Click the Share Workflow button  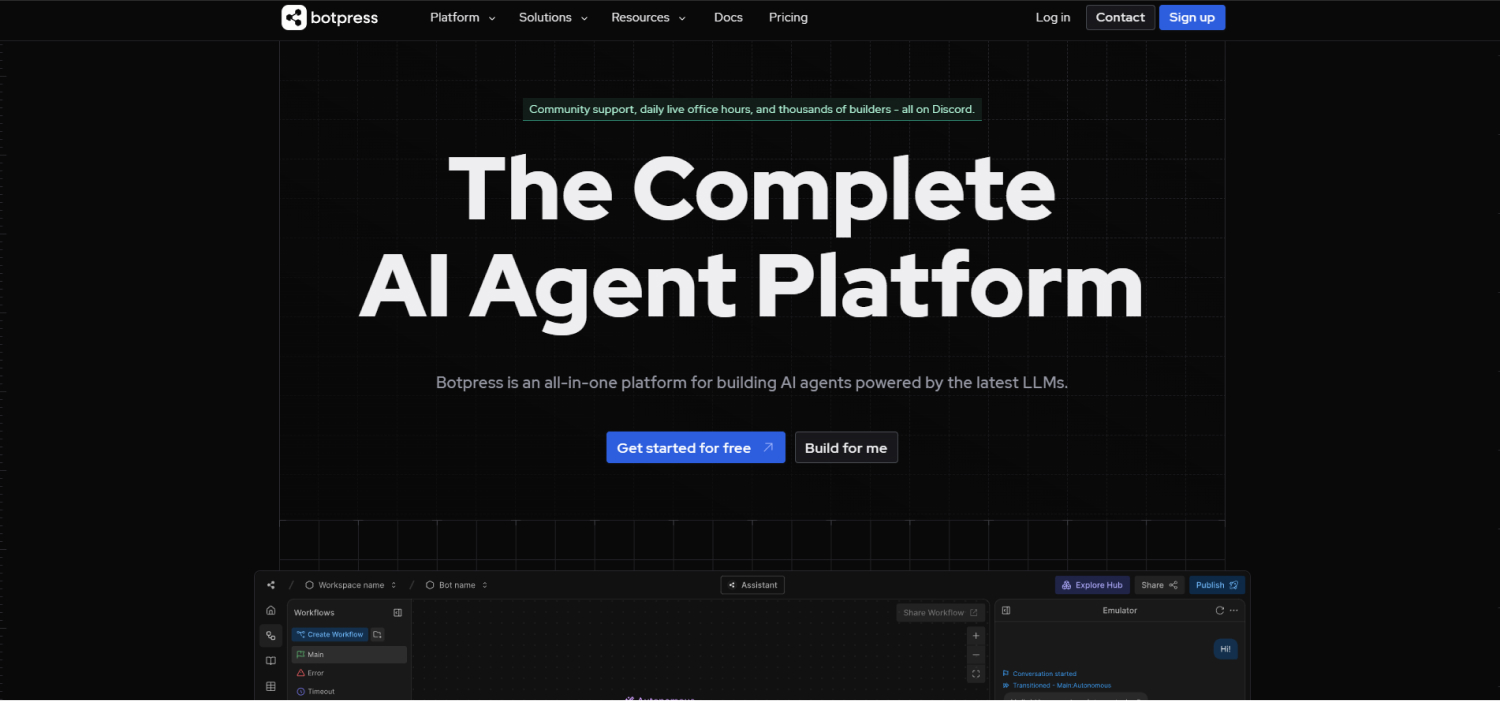click(x=941, y=613)
